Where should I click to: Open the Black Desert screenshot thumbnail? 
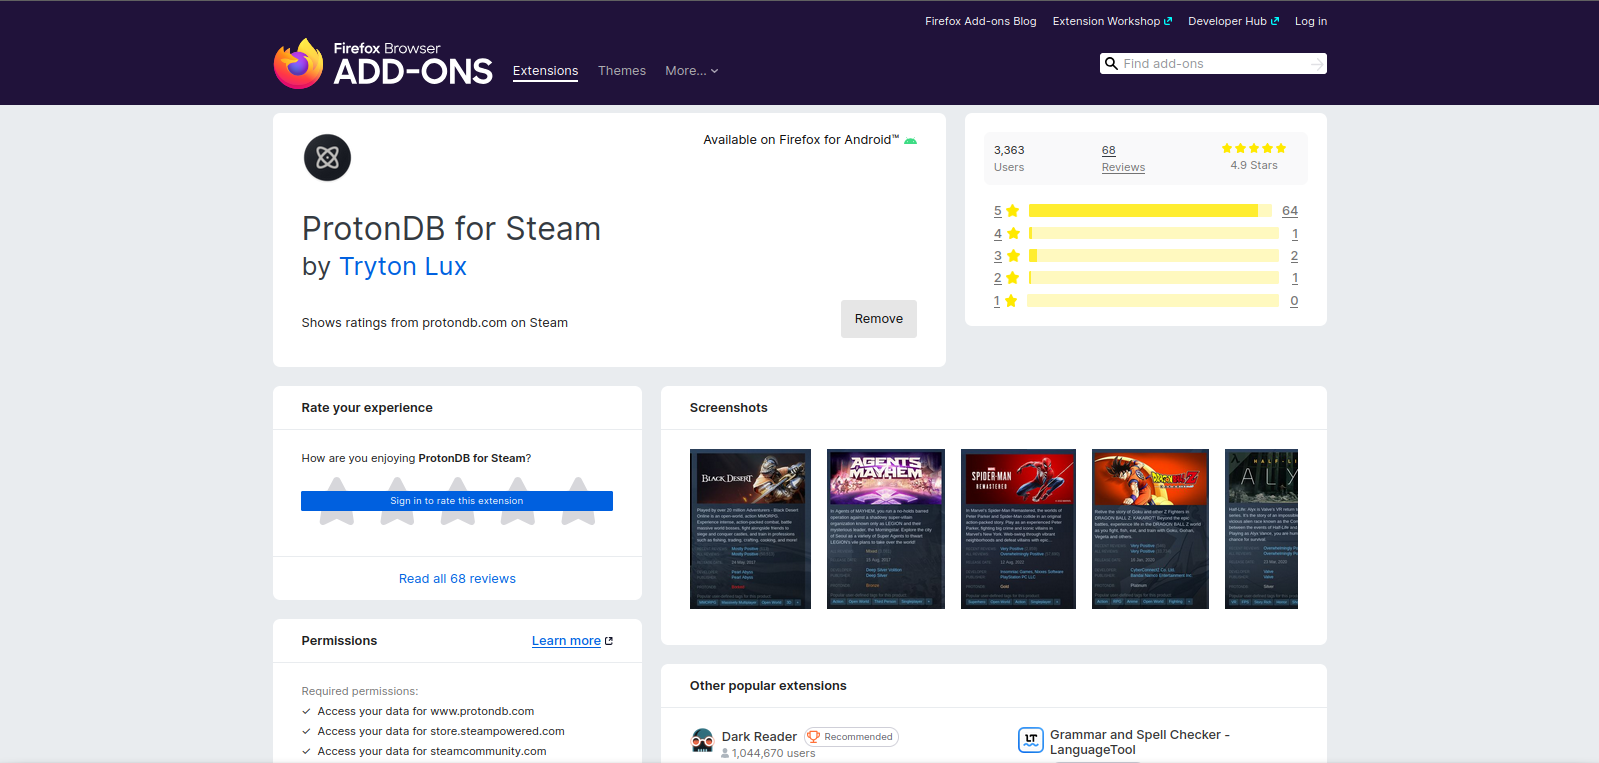751,529
